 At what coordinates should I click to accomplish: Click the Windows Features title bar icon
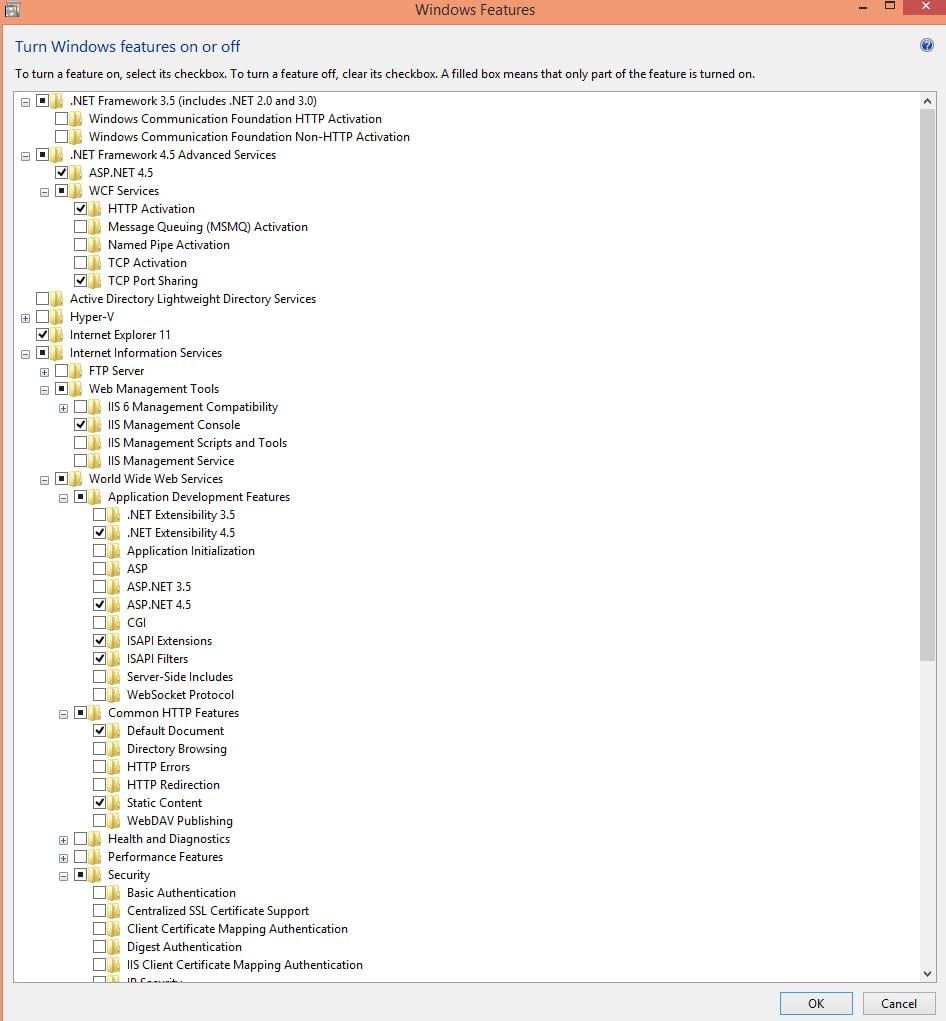pos(12,9)
